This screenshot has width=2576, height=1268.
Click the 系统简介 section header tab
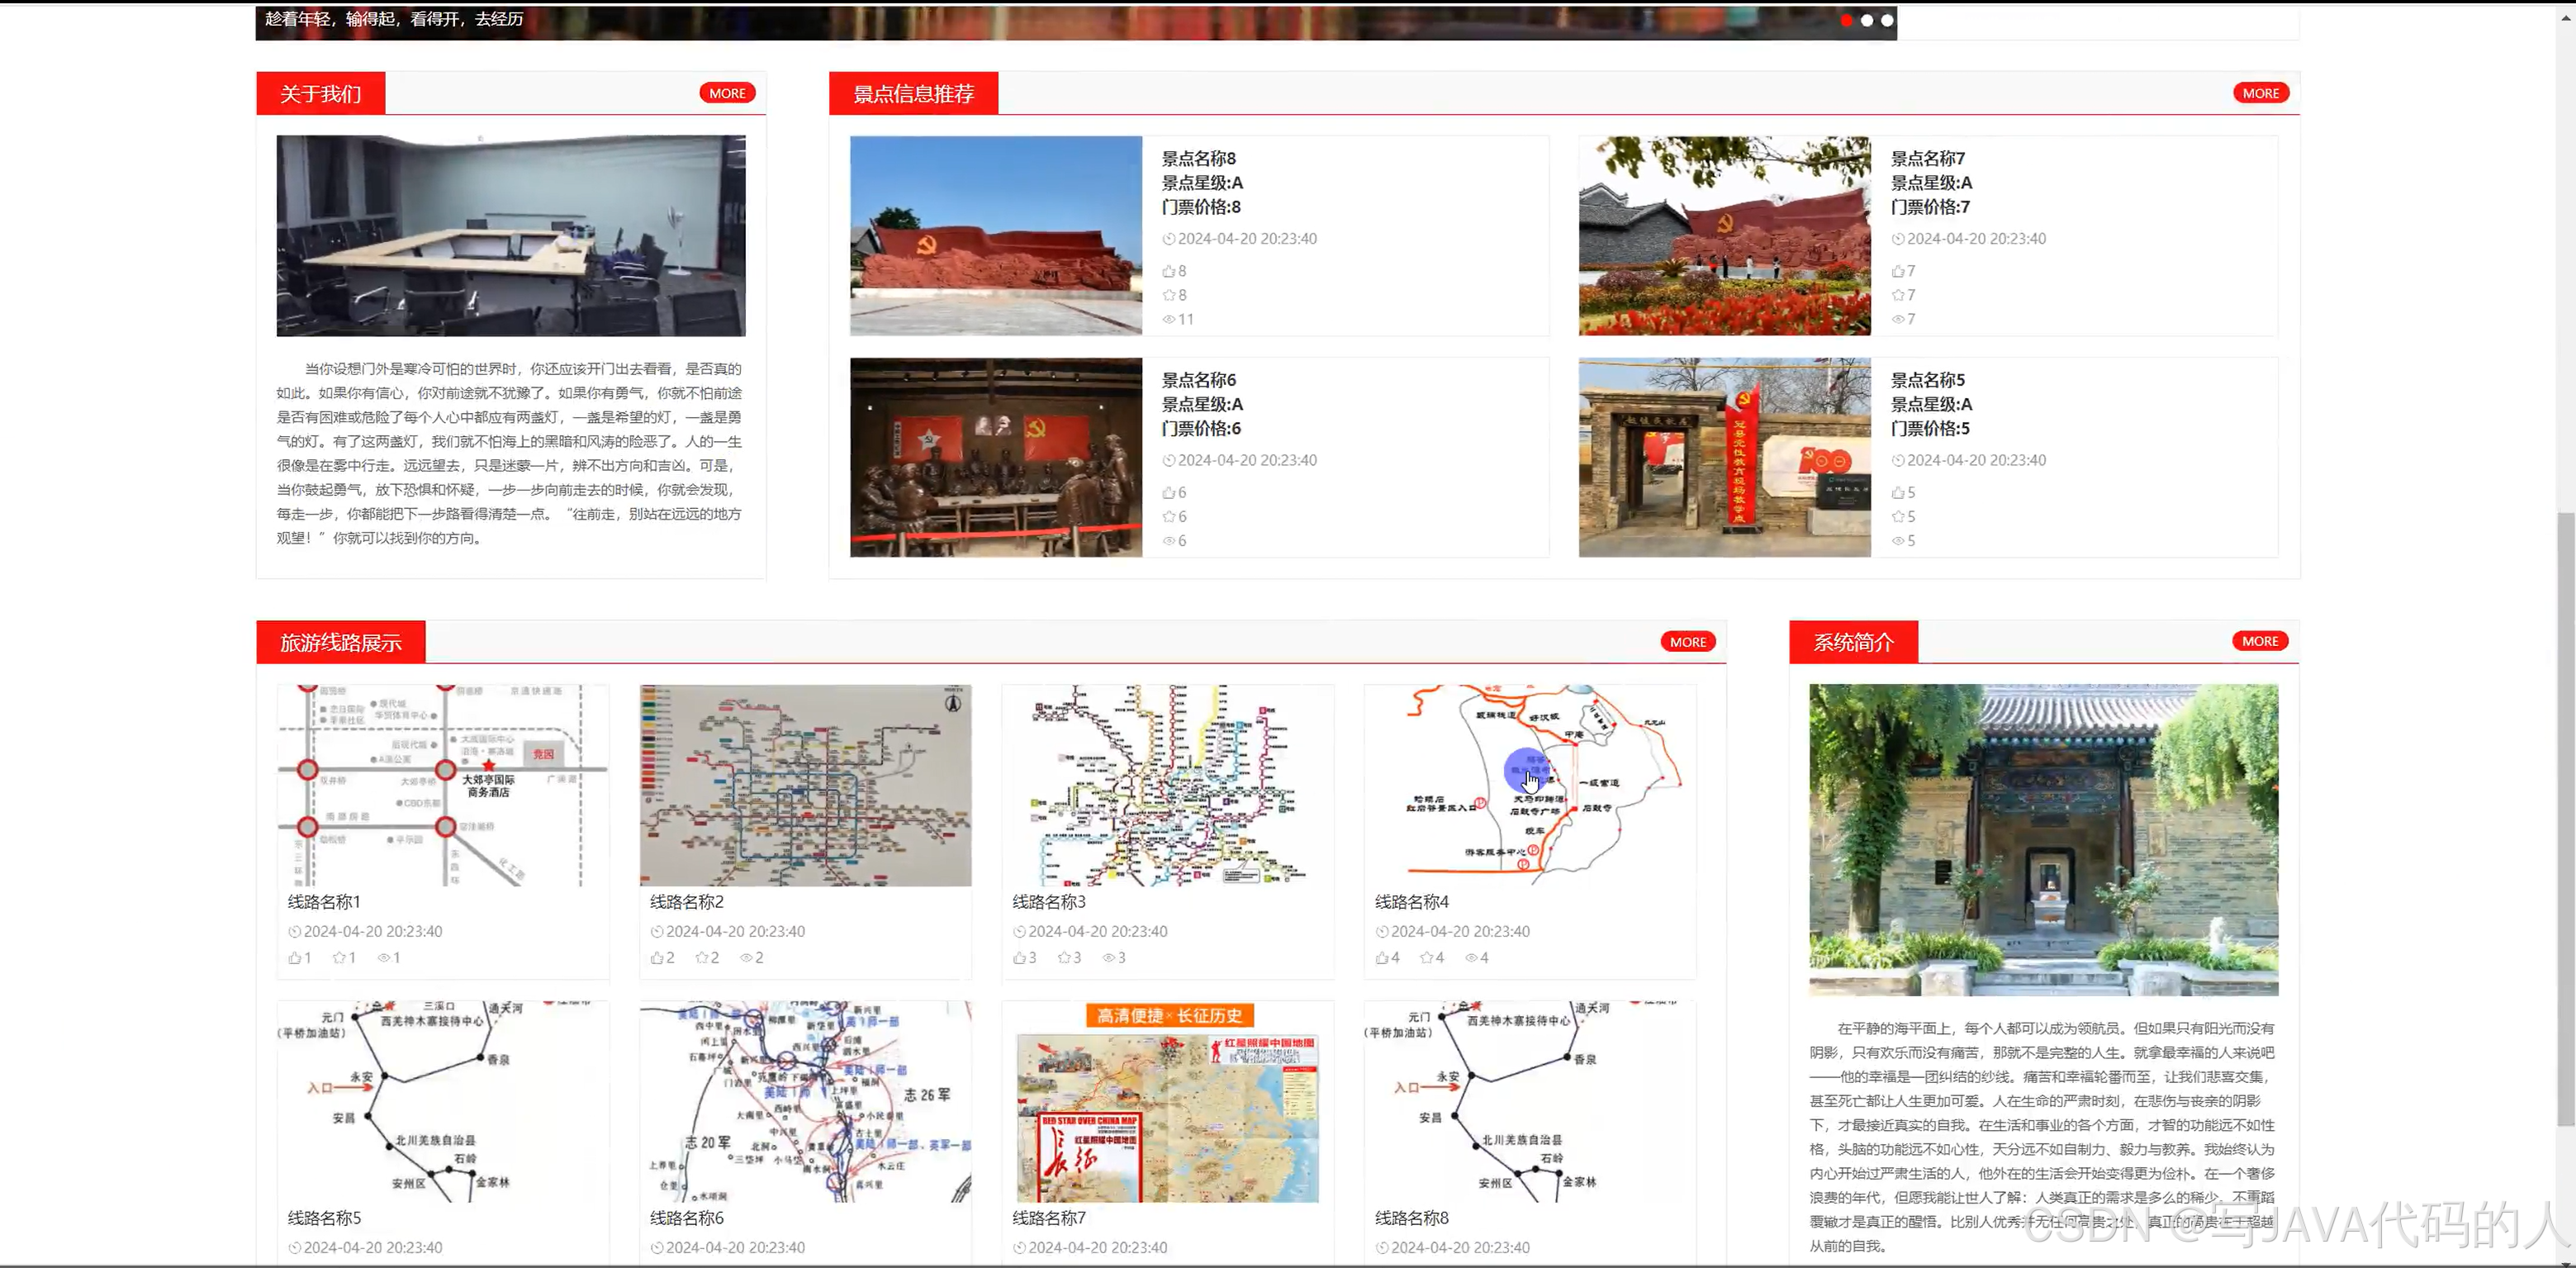(1853, 642)
